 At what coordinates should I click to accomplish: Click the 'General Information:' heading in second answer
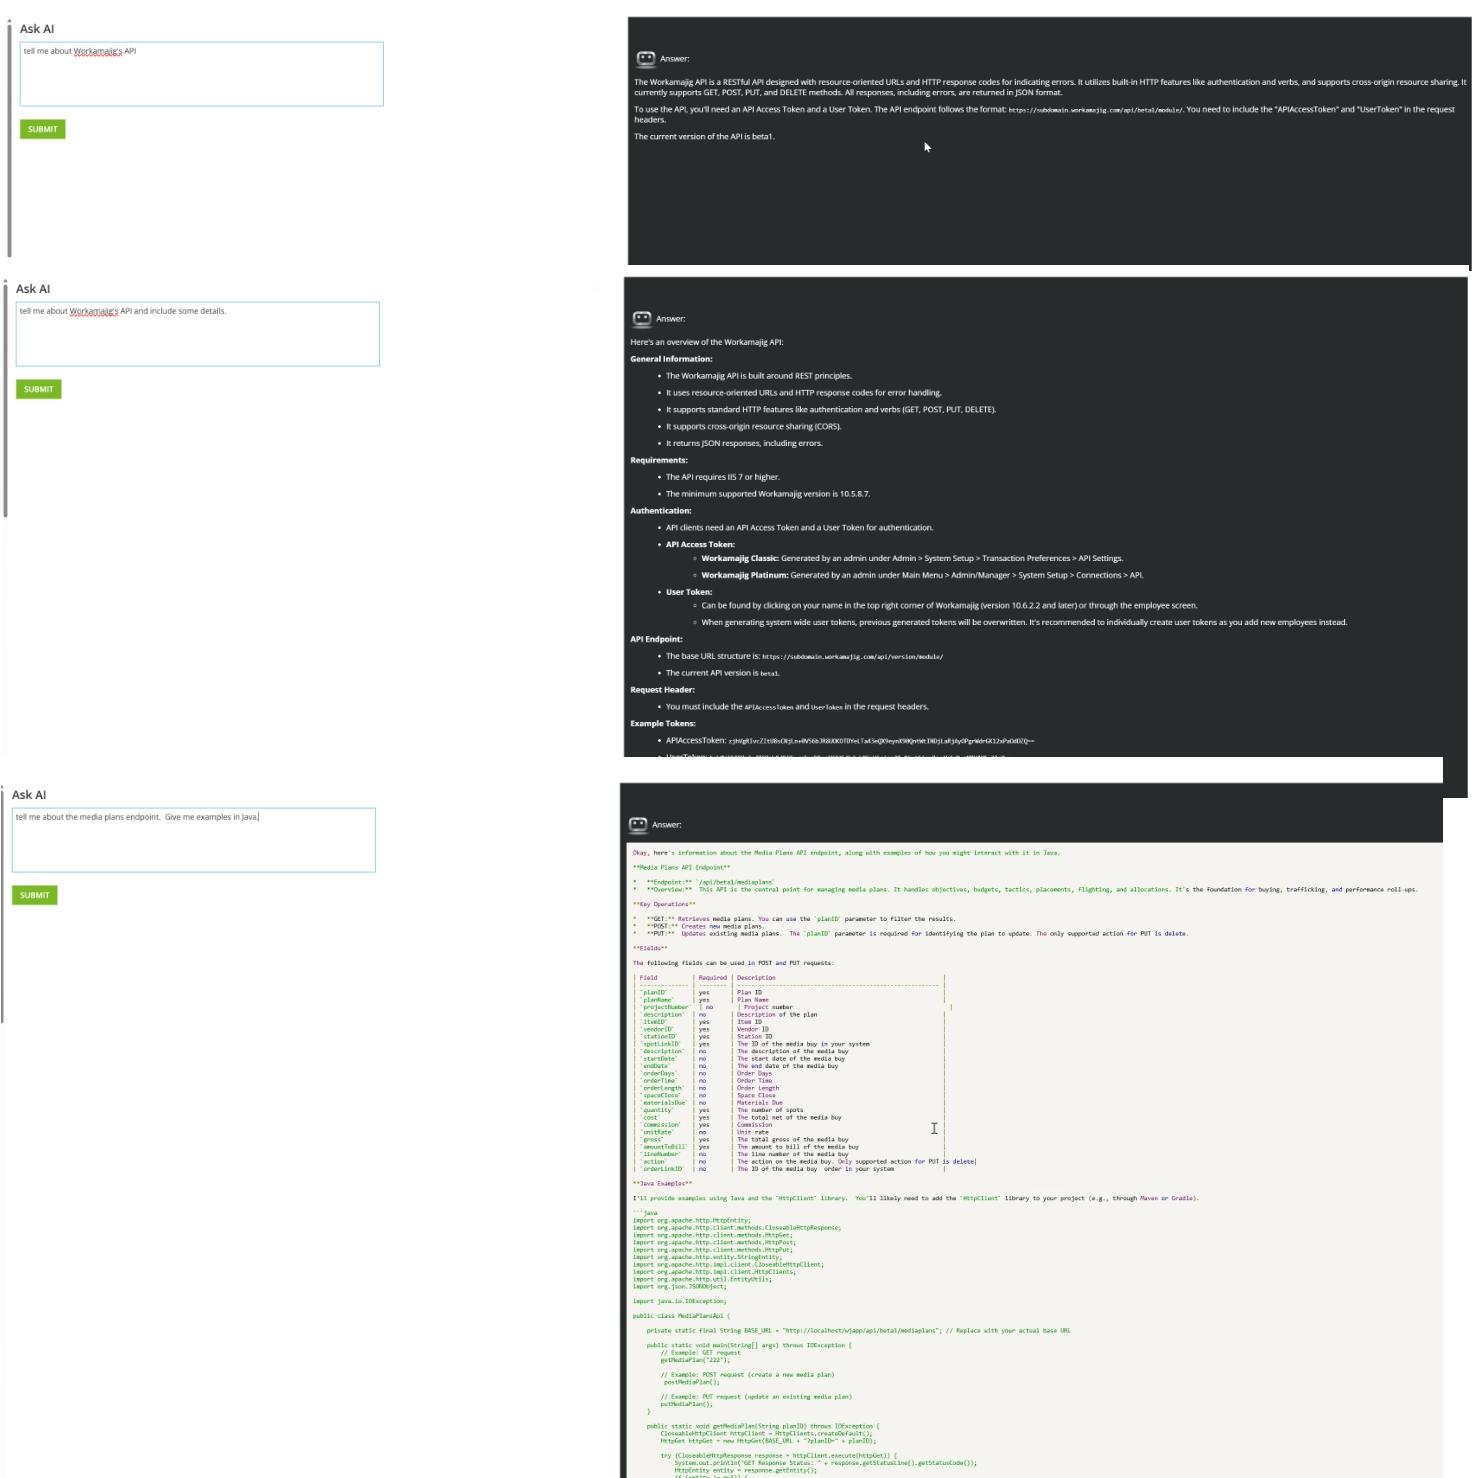click(671, 359)
